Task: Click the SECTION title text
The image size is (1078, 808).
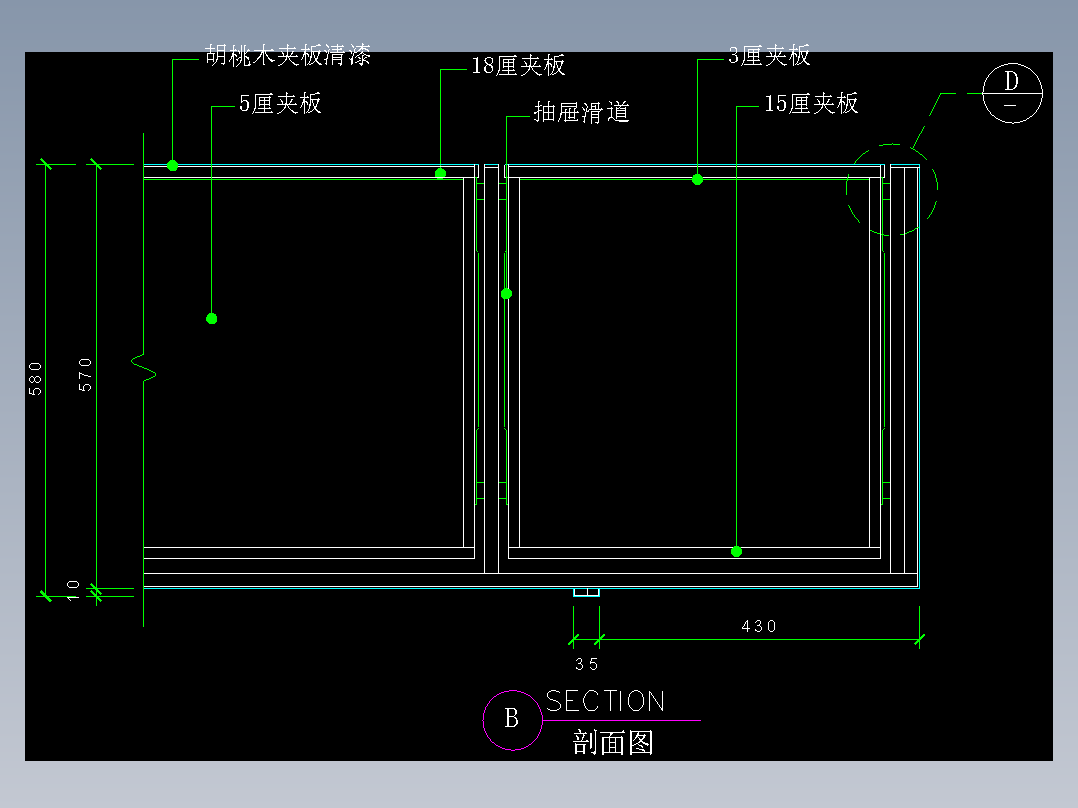Action: point(606,701)
